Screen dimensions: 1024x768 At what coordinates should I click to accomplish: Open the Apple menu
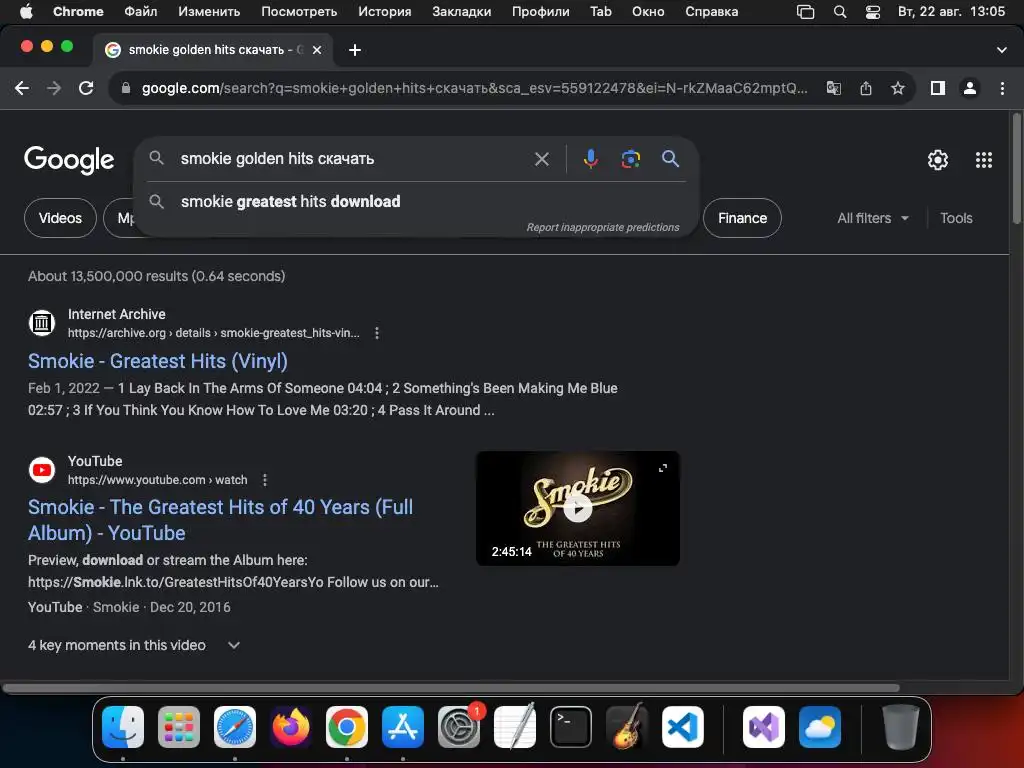coord(26,12)
